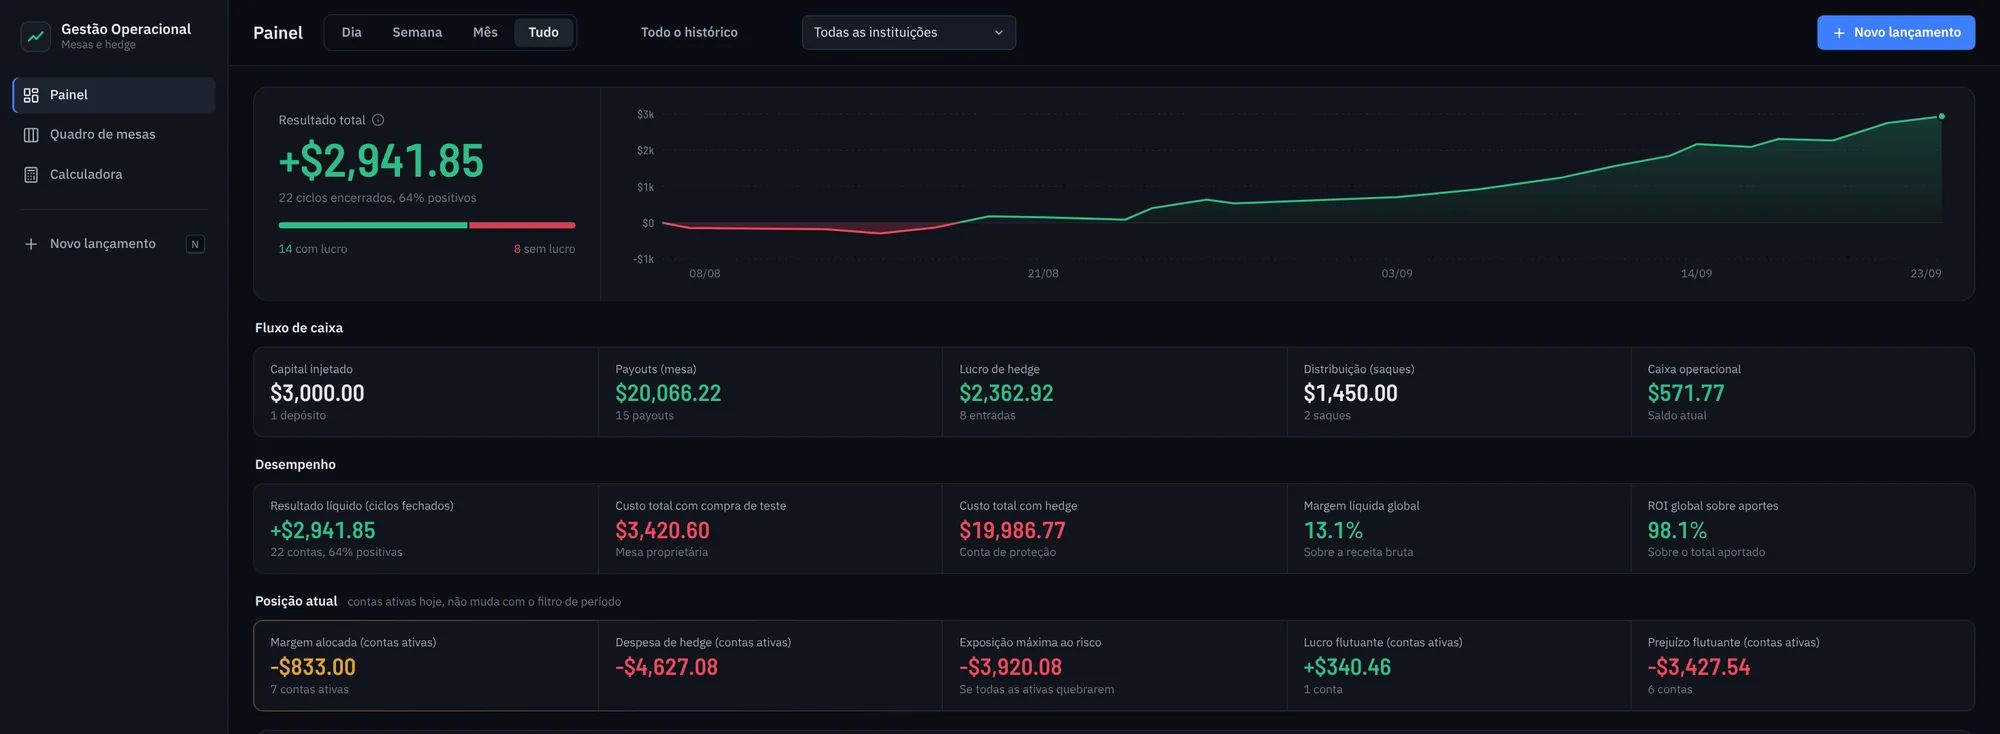Click the Margem líquida global 13.1% value
2000x734 pixels.
click(x=1333, y=531)
